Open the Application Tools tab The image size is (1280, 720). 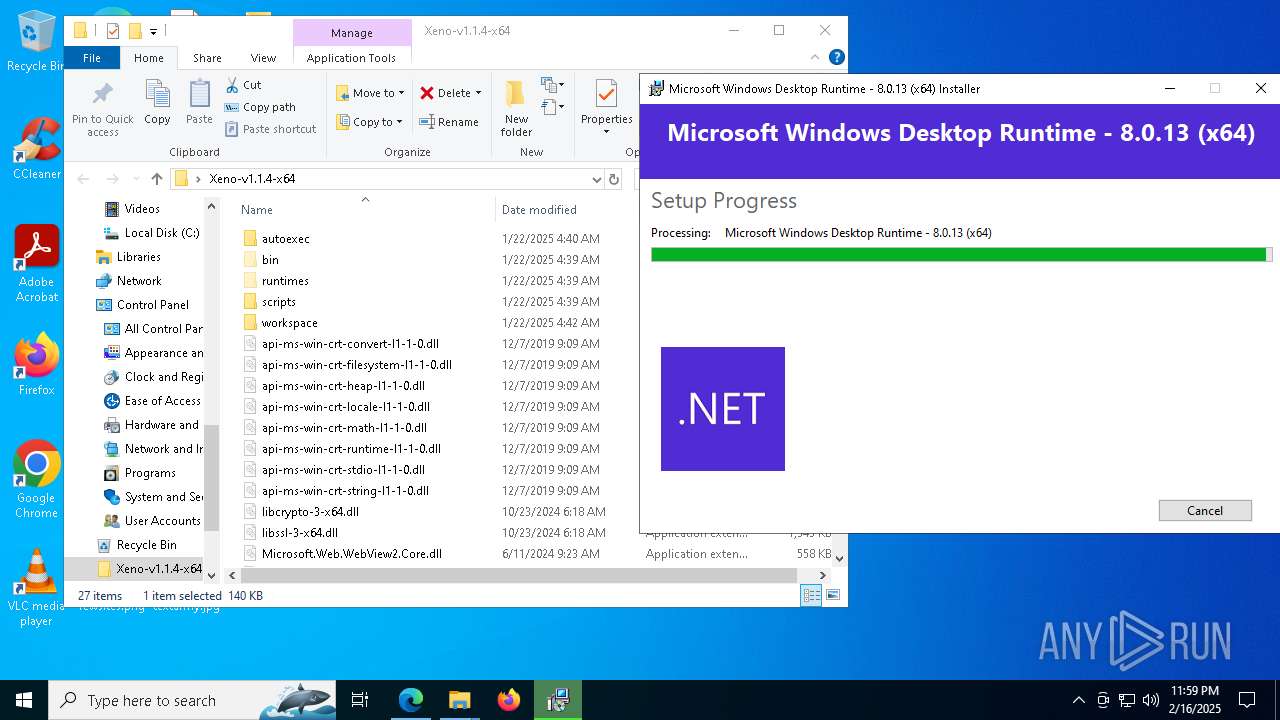351,58
